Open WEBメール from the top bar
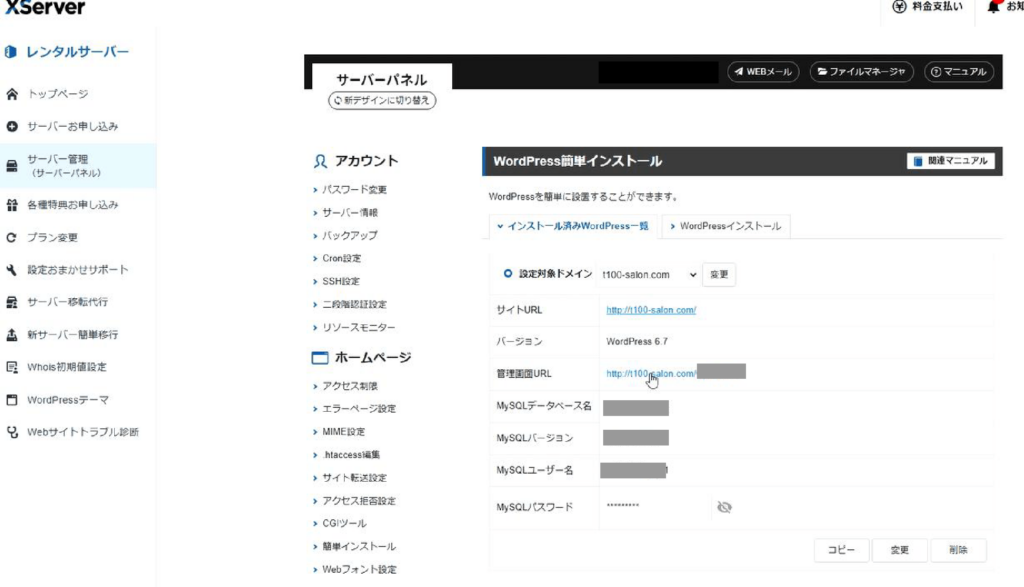The height and width of the screenshot is (587, 1024). (x=763, y=72)
